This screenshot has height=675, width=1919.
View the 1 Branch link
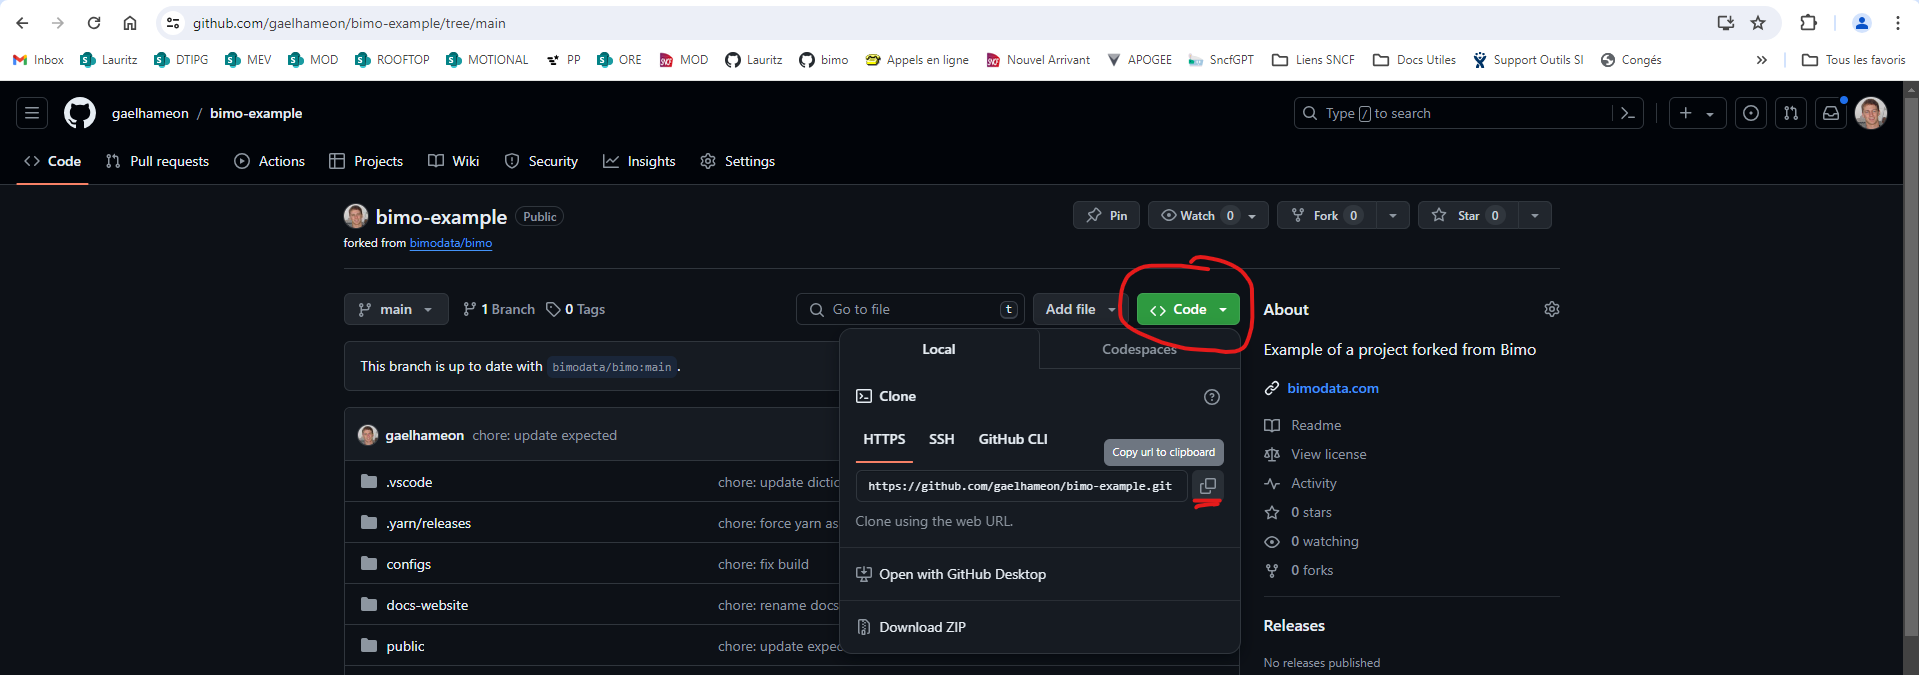499,309
